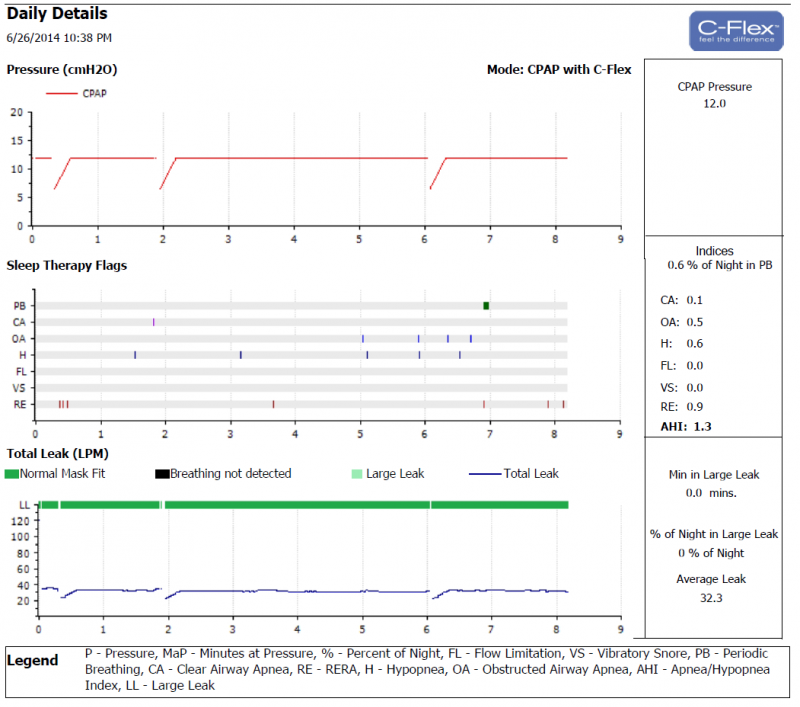Screen dimensions: 800x707
Task: Click the C-Flex logo
Action: 735,31
